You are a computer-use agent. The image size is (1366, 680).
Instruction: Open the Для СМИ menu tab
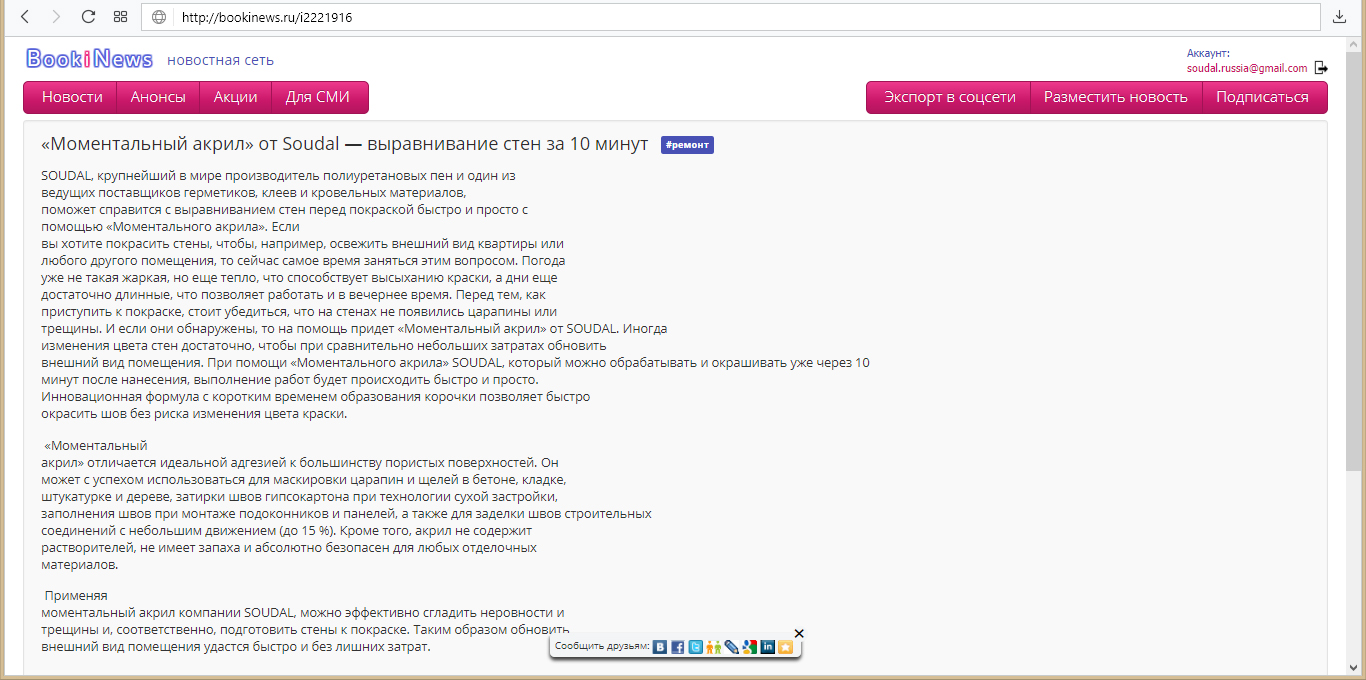tap(318, 97)
